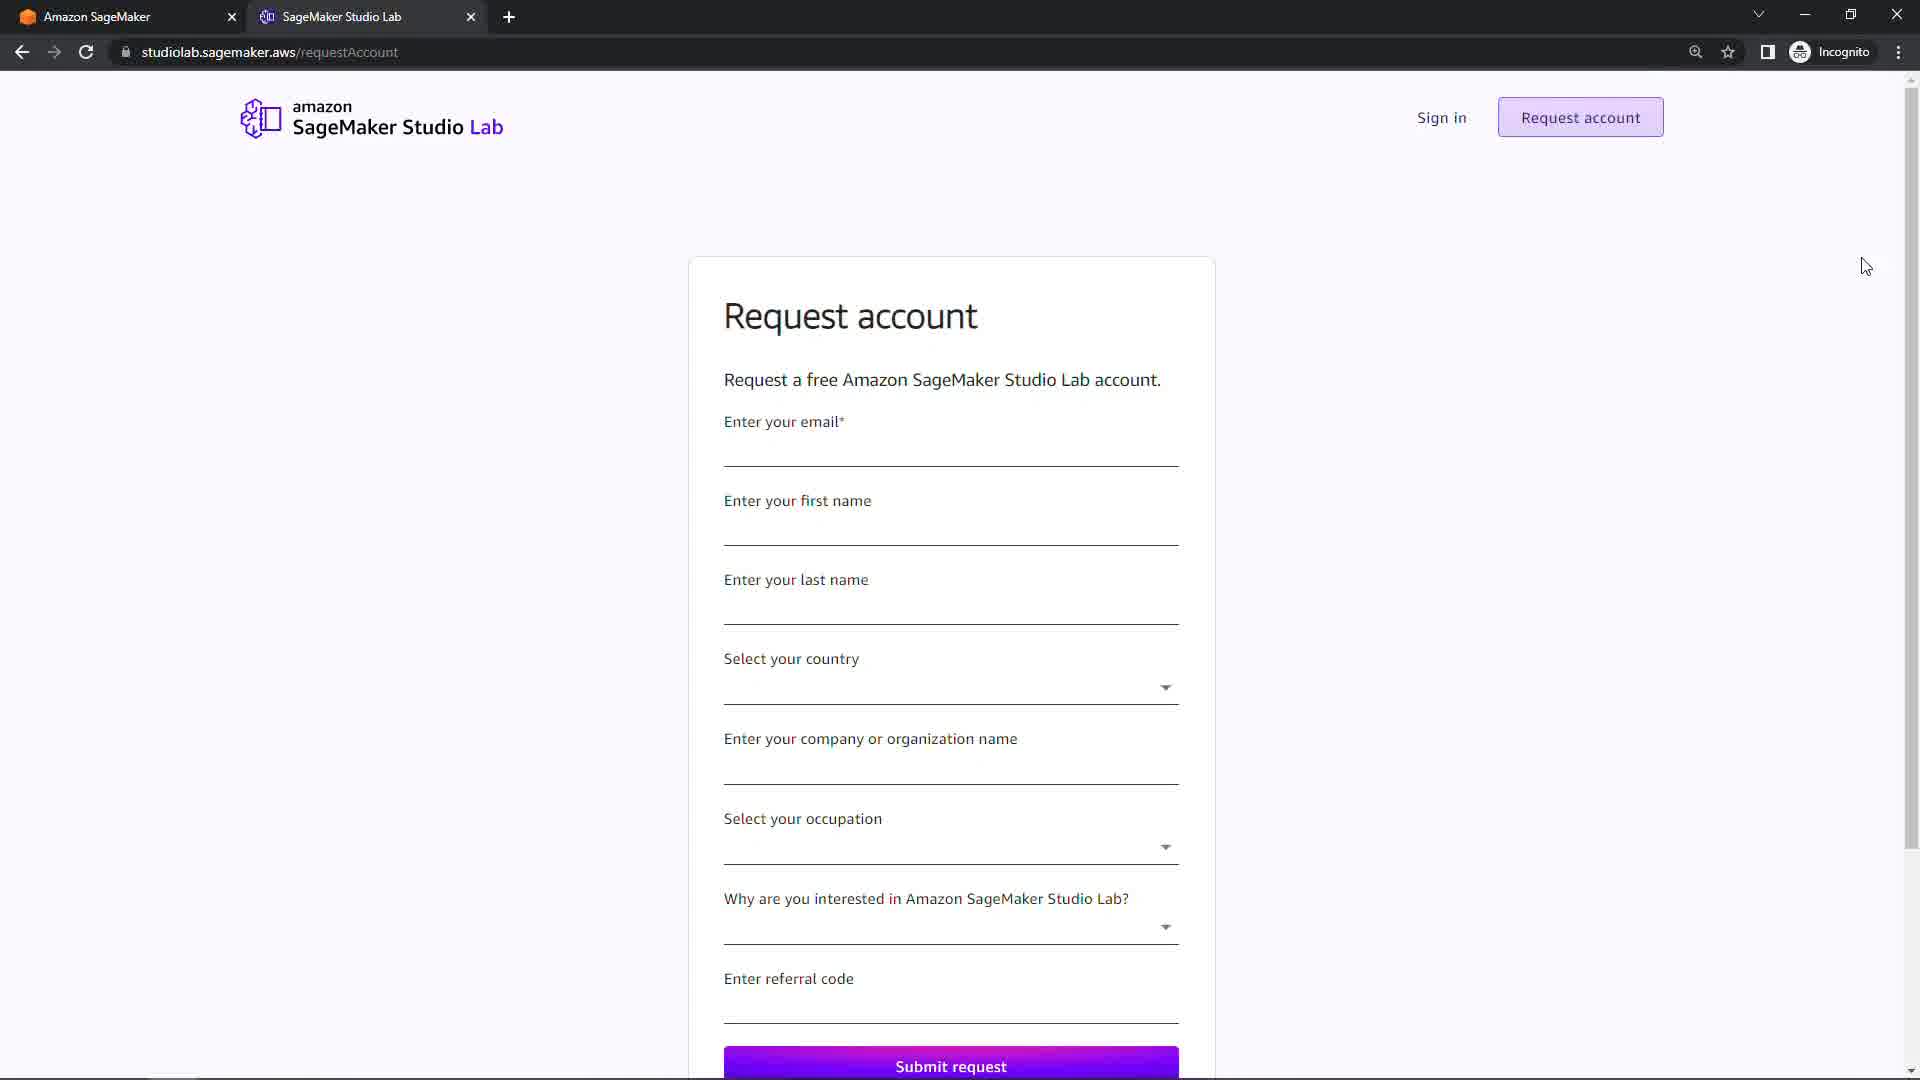This screenshot has height=1080, width=1920.
Task: Open a new tab with plus icon
Action: 509,17
